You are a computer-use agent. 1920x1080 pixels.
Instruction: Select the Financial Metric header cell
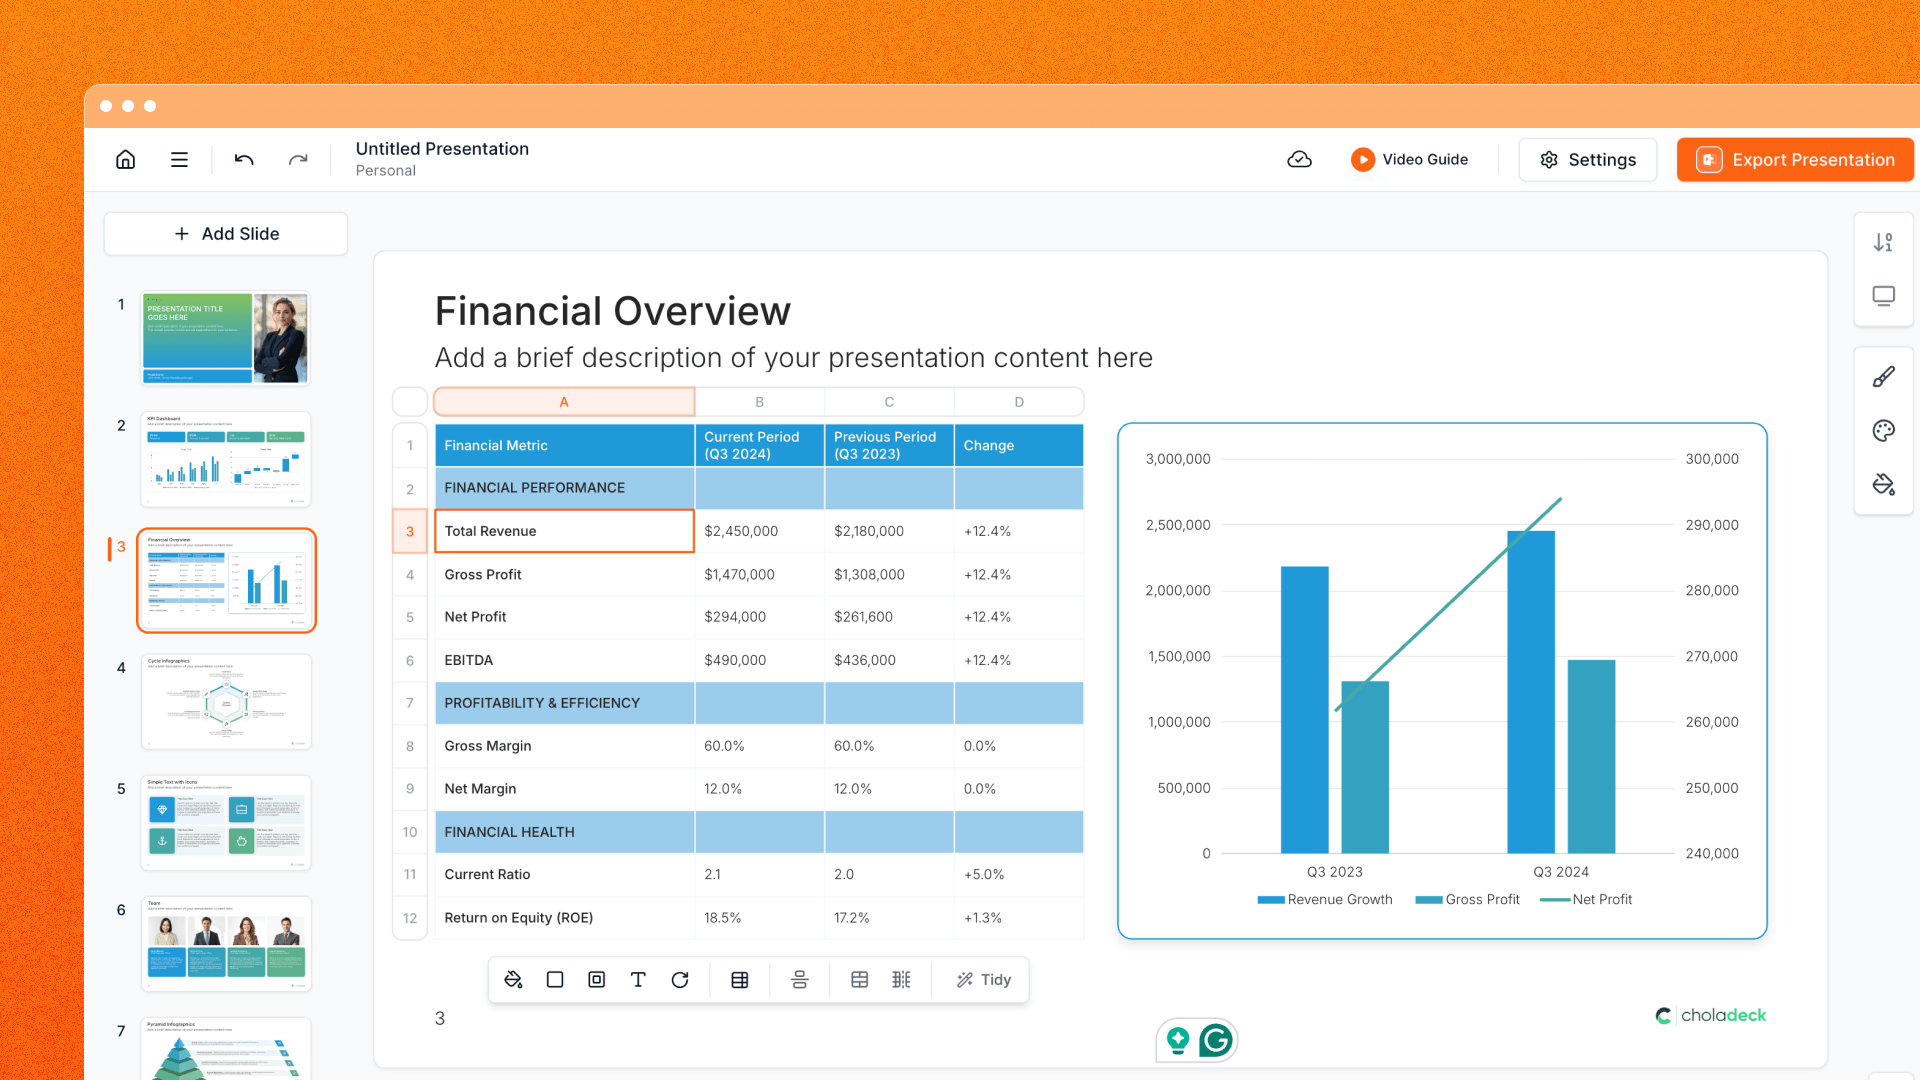pos(564,446)
